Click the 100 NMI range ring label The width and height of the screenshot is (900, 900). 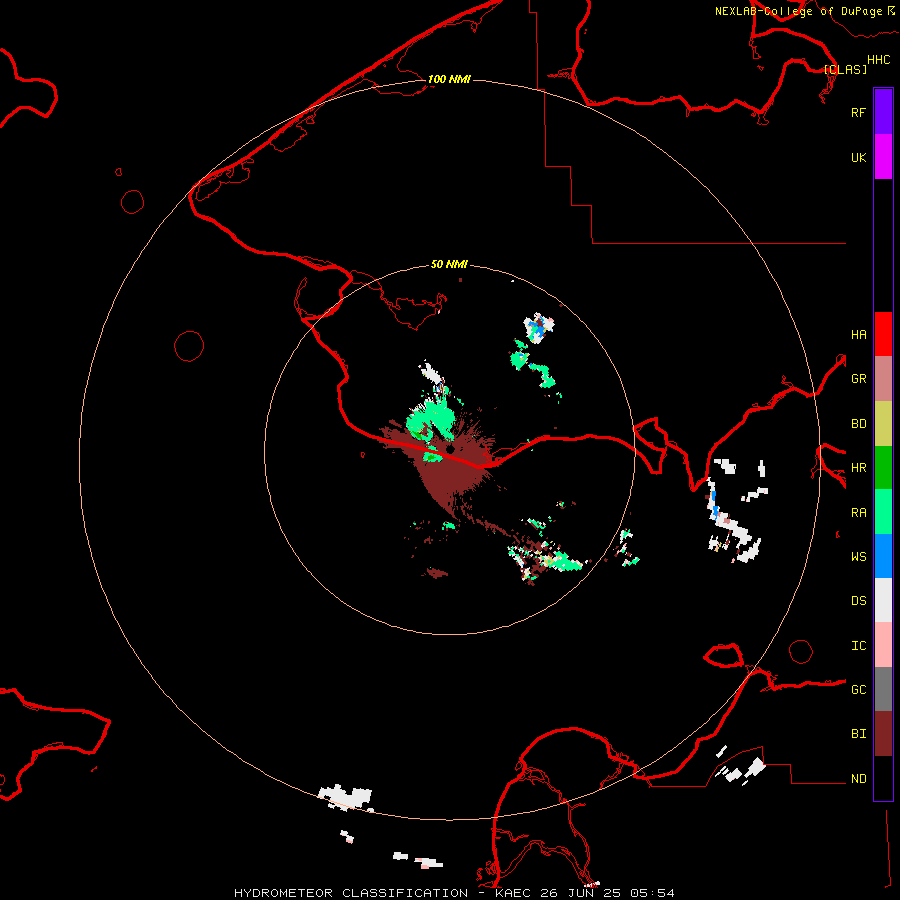point(449,79)
